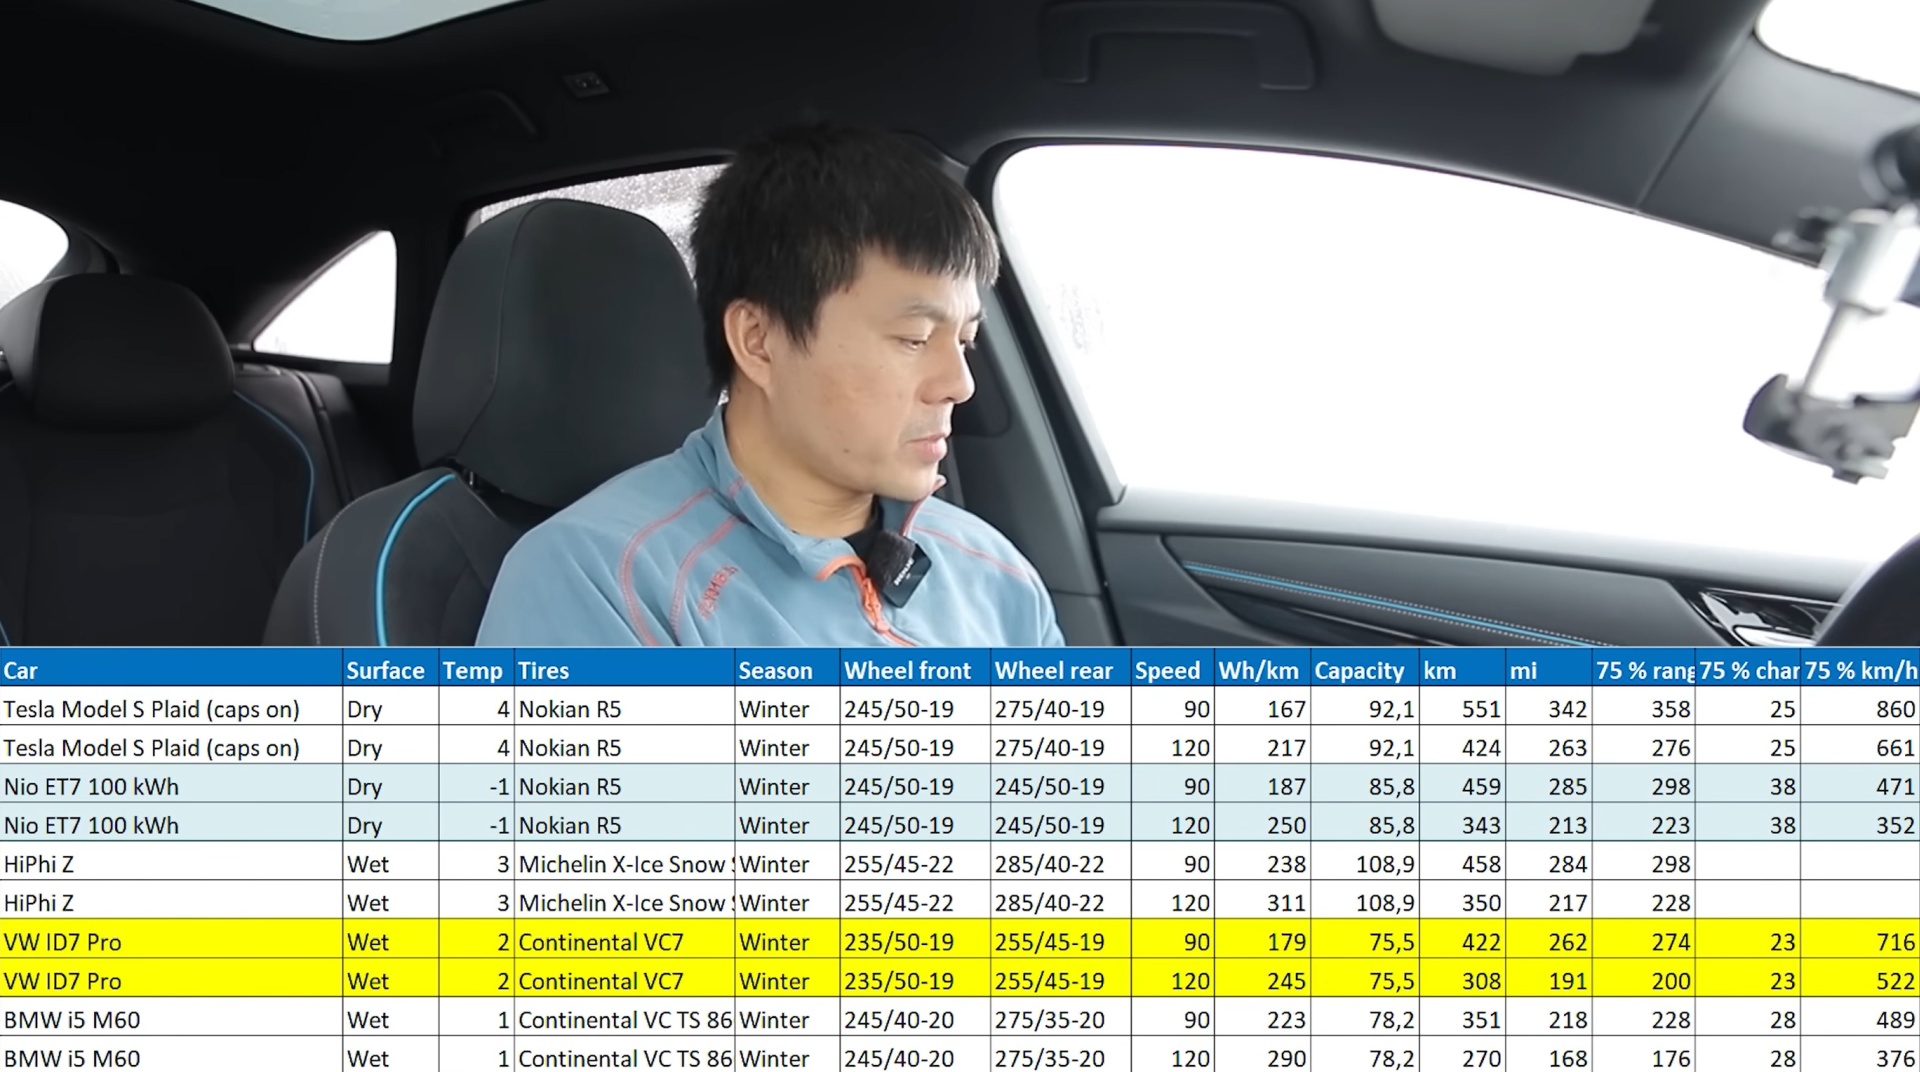Click miles value 168
The image size is (1920, 1072).
[x=1567, y=1058]
